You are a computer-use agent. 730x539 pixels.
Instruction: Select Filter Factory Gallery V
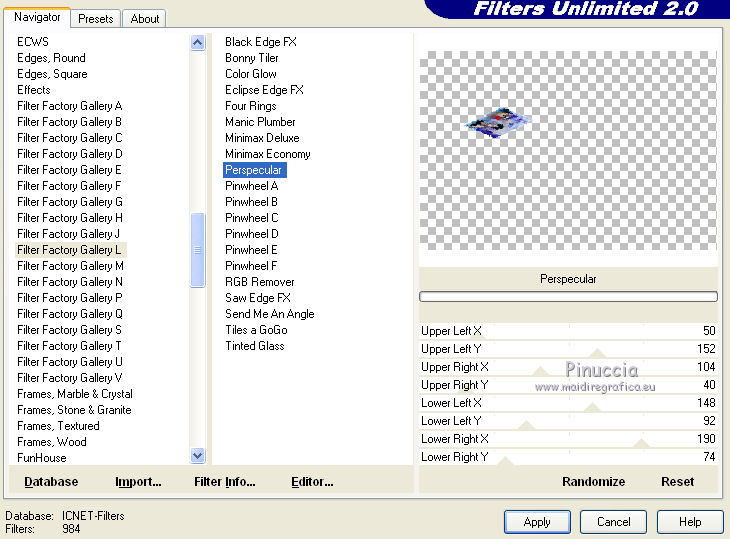(x=69, y=377)
